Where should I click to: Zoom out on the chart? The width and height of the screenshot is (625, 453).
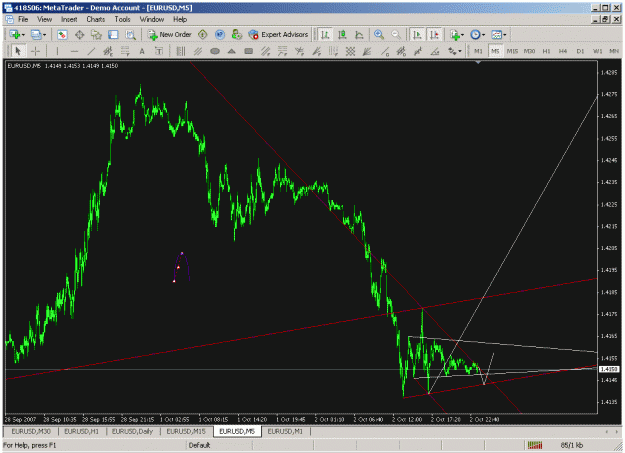396,35
